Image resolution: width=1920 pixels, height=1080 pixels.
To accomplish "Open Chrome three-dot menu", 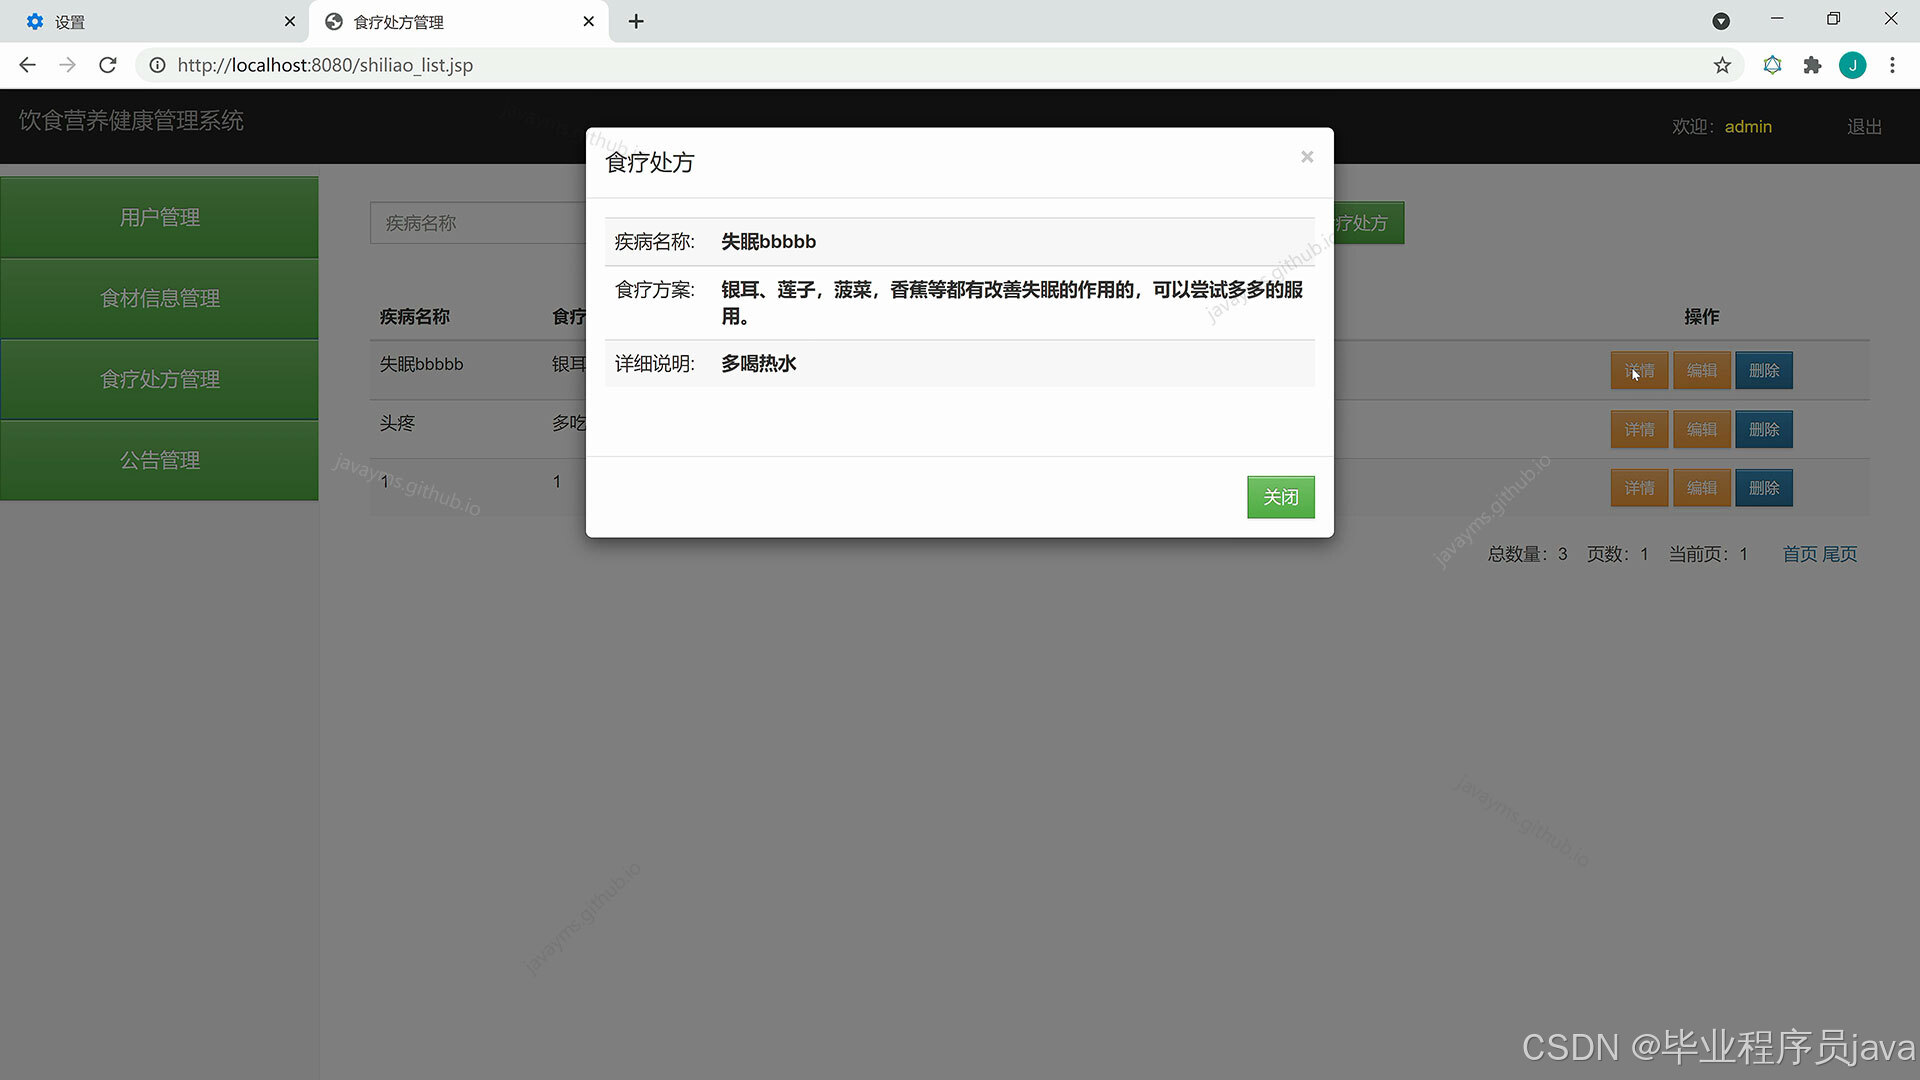I will [1892, 65].
